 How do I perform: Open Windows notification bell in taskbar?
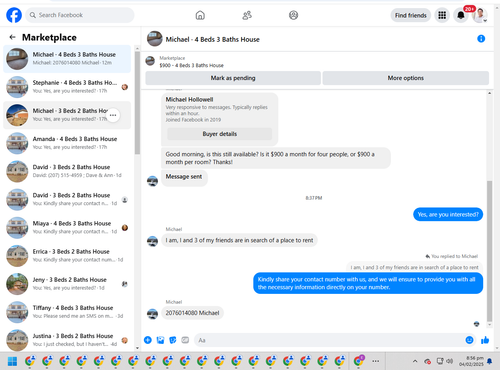(x=489, y=361)
